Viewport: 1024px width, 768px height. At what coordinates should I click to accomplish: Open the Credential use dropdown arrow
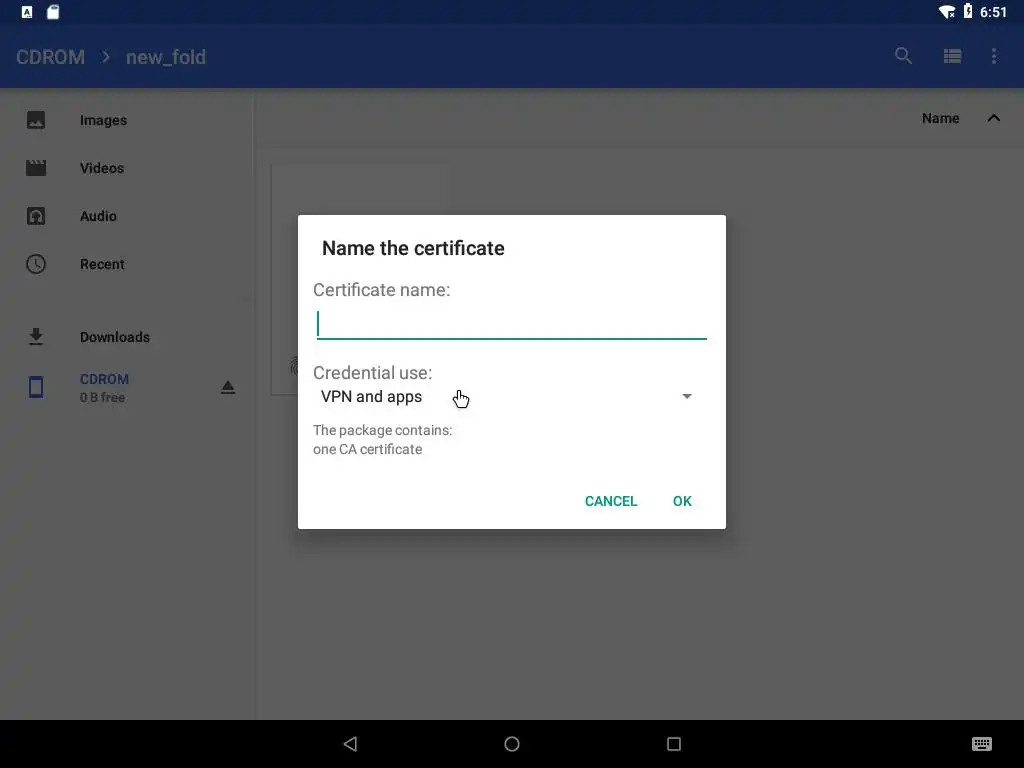coord(687,396)
